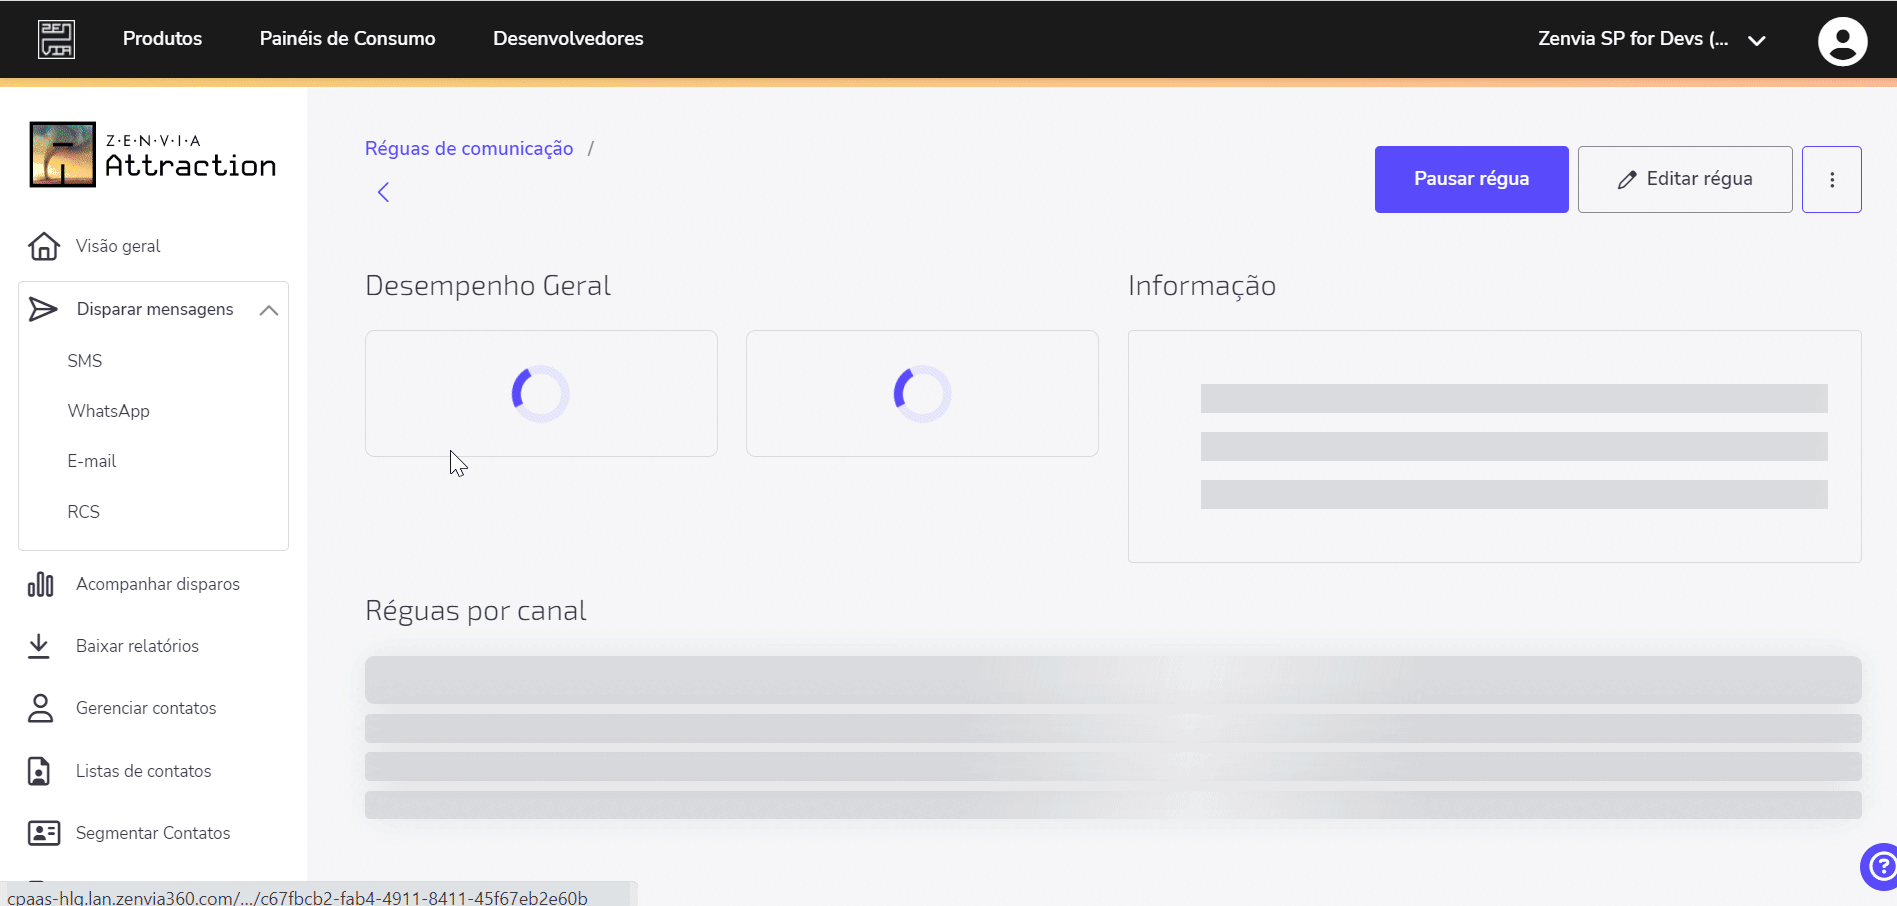Click the Visão geral home icon
The height and width of the screenshot is (906, 1897).
pos(44,246)
